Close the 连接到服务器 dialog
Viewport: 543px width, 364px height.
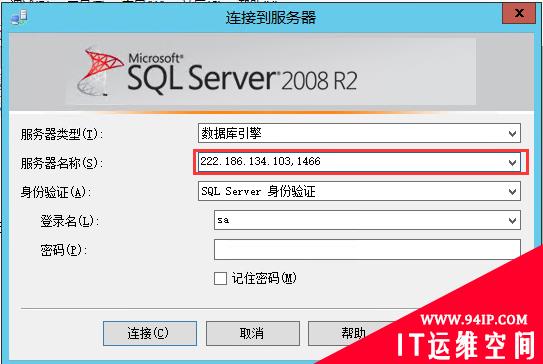pos(519,14)
